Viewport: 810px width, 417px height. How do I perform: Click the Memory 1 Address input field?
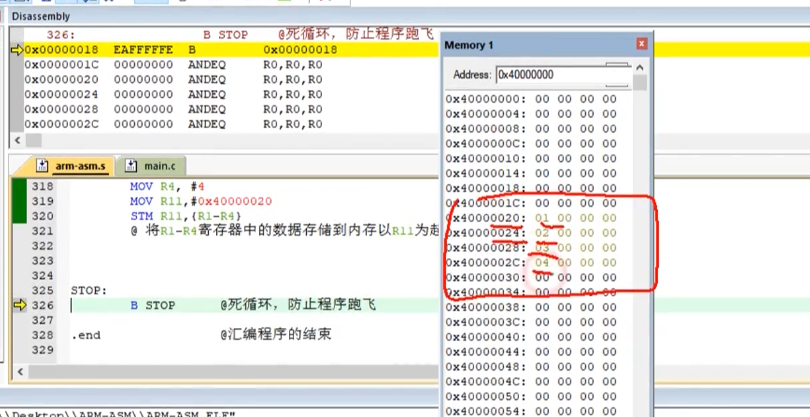pos(562,75)
